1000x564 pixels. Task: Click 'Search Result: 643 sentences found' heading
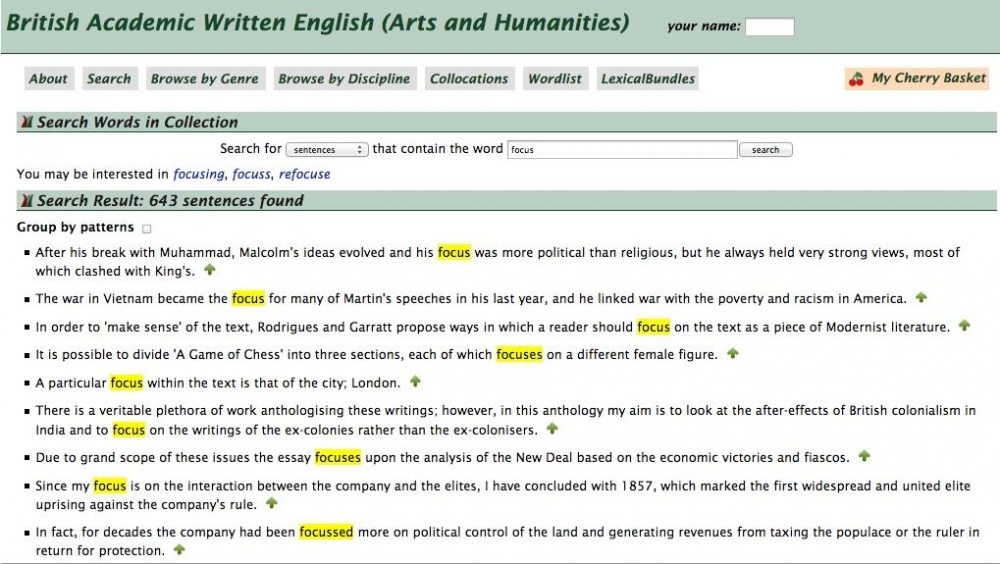[170, 201]
